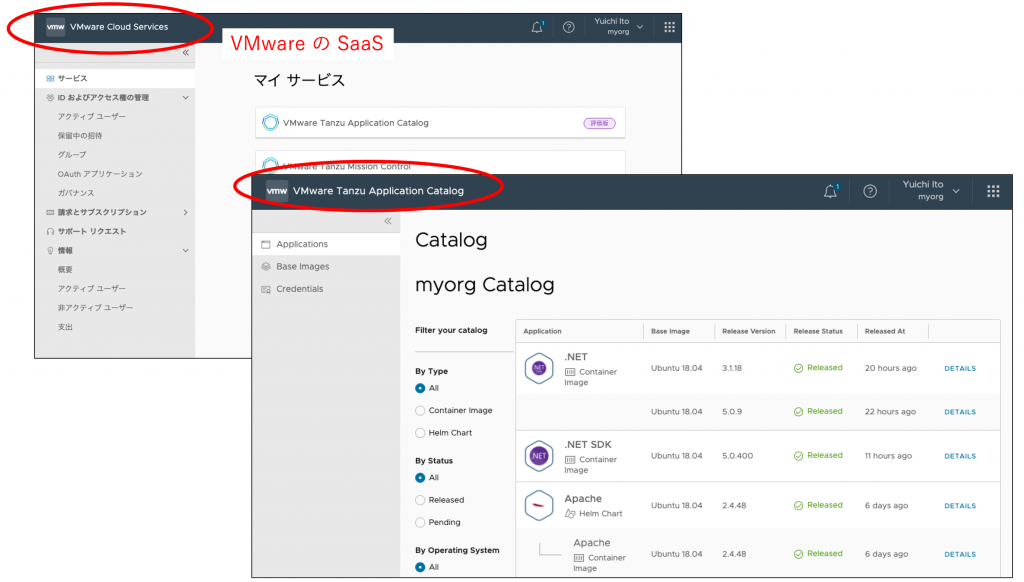Open the apps grid in Cloud Services header
The height and width of the screenshot is (582, 1024).
coord(669,27)
